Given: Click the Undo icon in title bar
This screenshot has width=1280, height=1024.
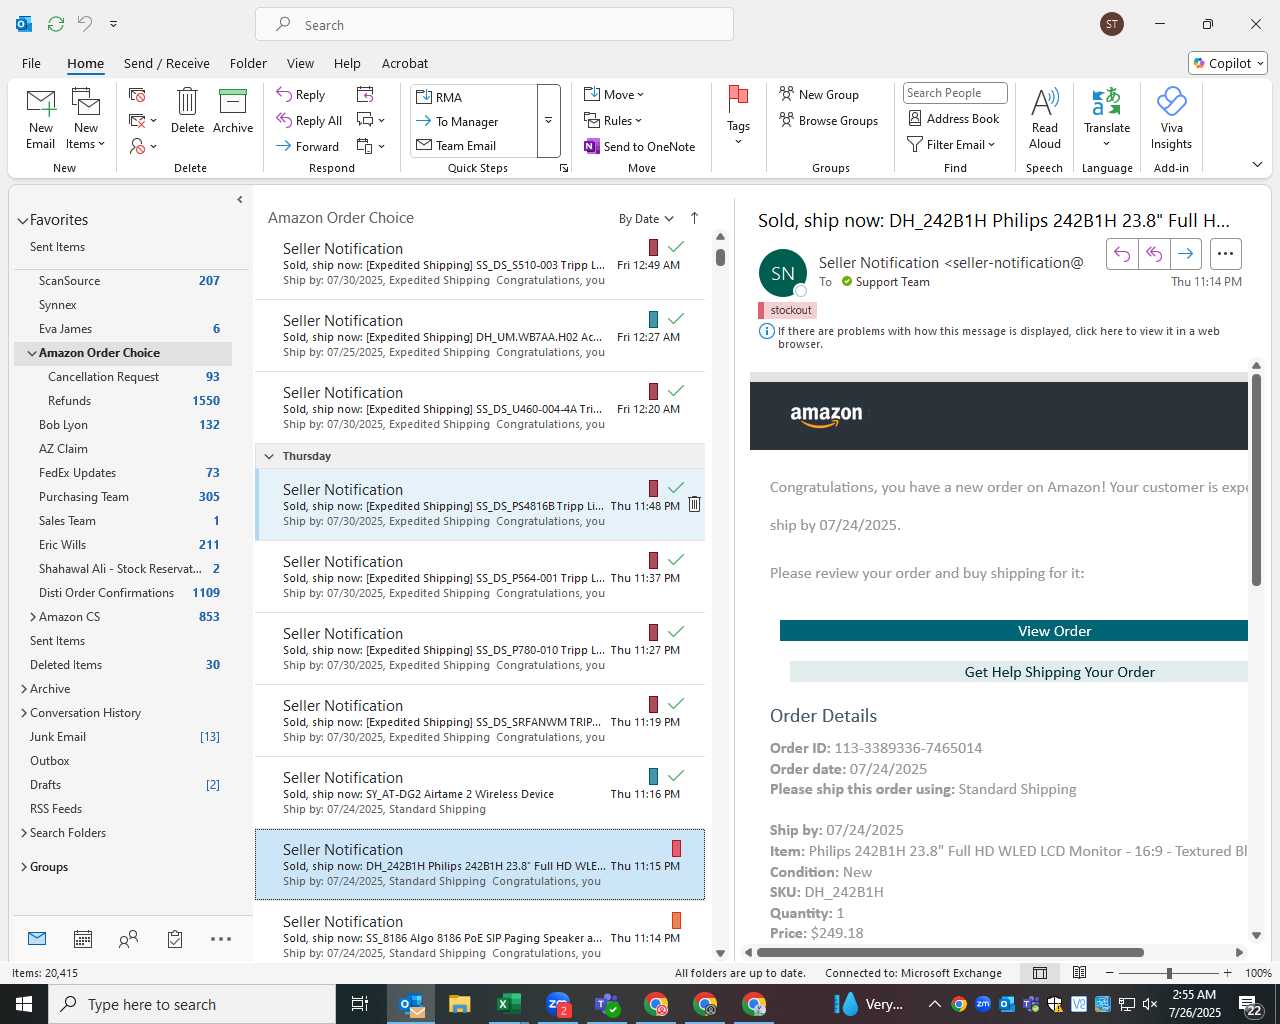Looking at the screenshot, I should coord(85,23).
